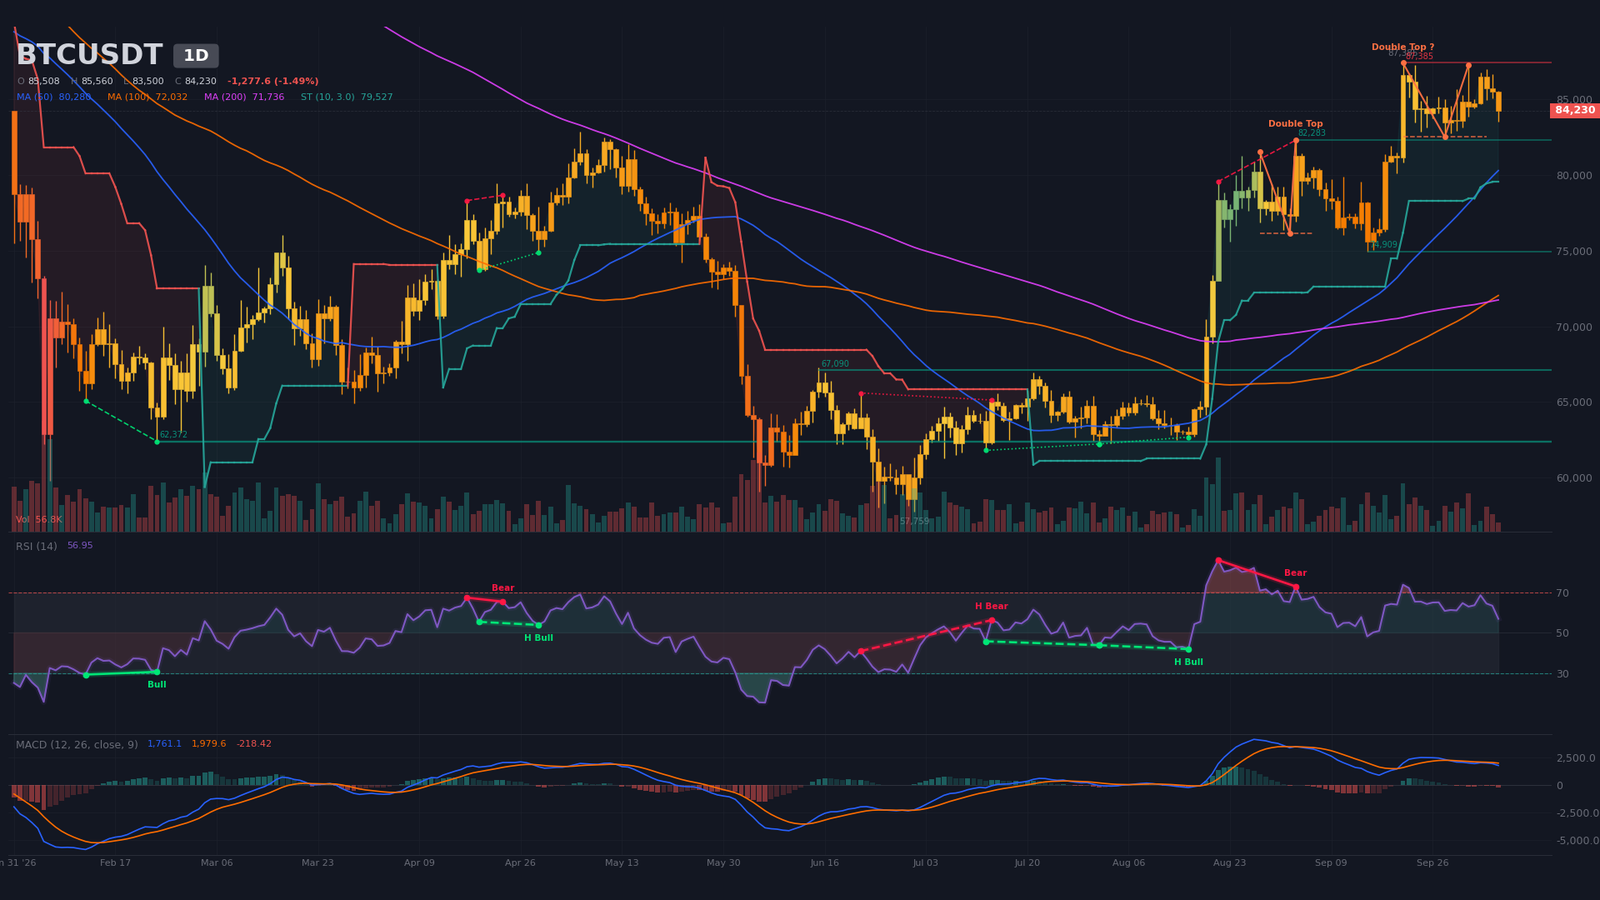
Task: Select the MACD value 1,761.1
Action: [x=165, y=744]
